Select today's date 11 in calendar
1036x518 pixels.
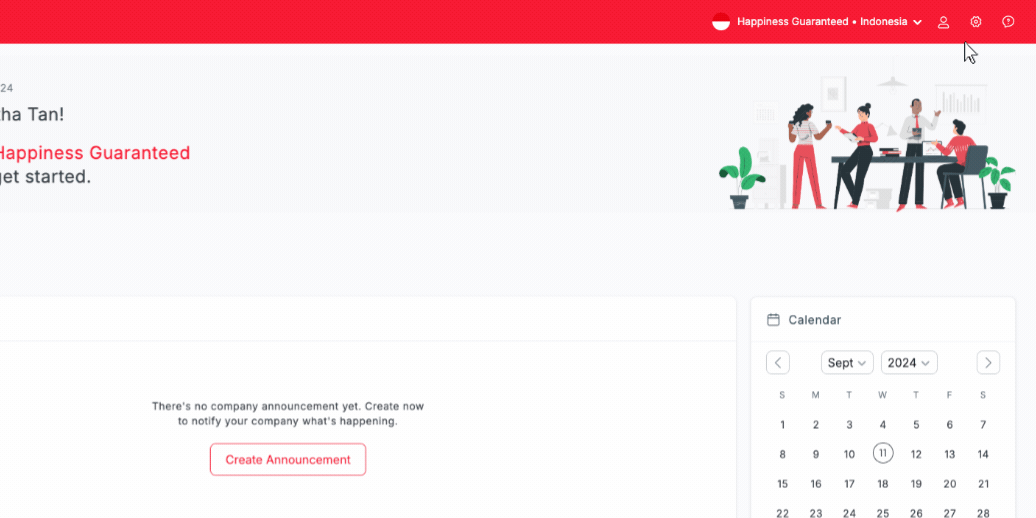[x=883, y=453]
